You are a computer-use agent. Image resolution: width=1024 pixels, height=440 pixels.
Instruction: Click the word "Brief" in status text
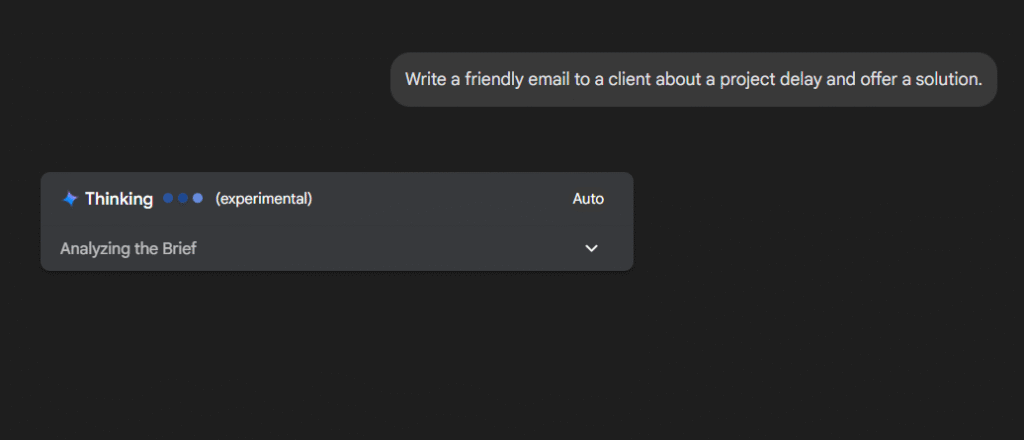[x=178, y=249]
